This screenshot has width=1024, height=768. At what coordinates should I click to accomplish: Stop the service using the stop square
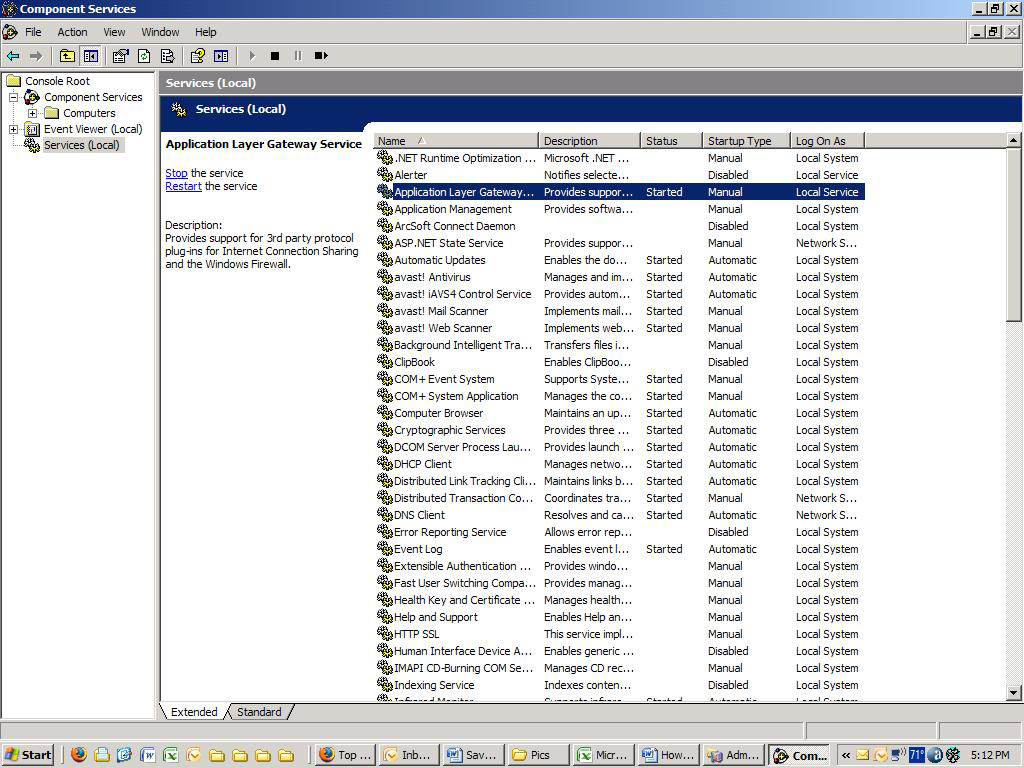point(275,56)
